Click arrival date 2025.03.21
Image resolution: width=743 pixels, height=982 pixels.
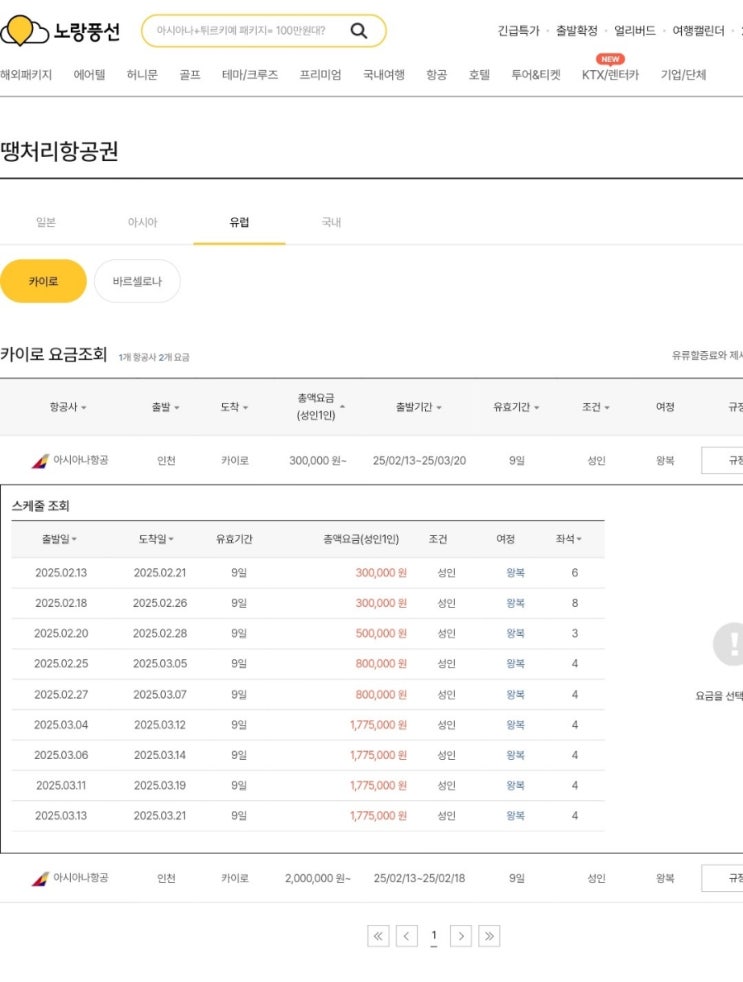pos(160,816)
